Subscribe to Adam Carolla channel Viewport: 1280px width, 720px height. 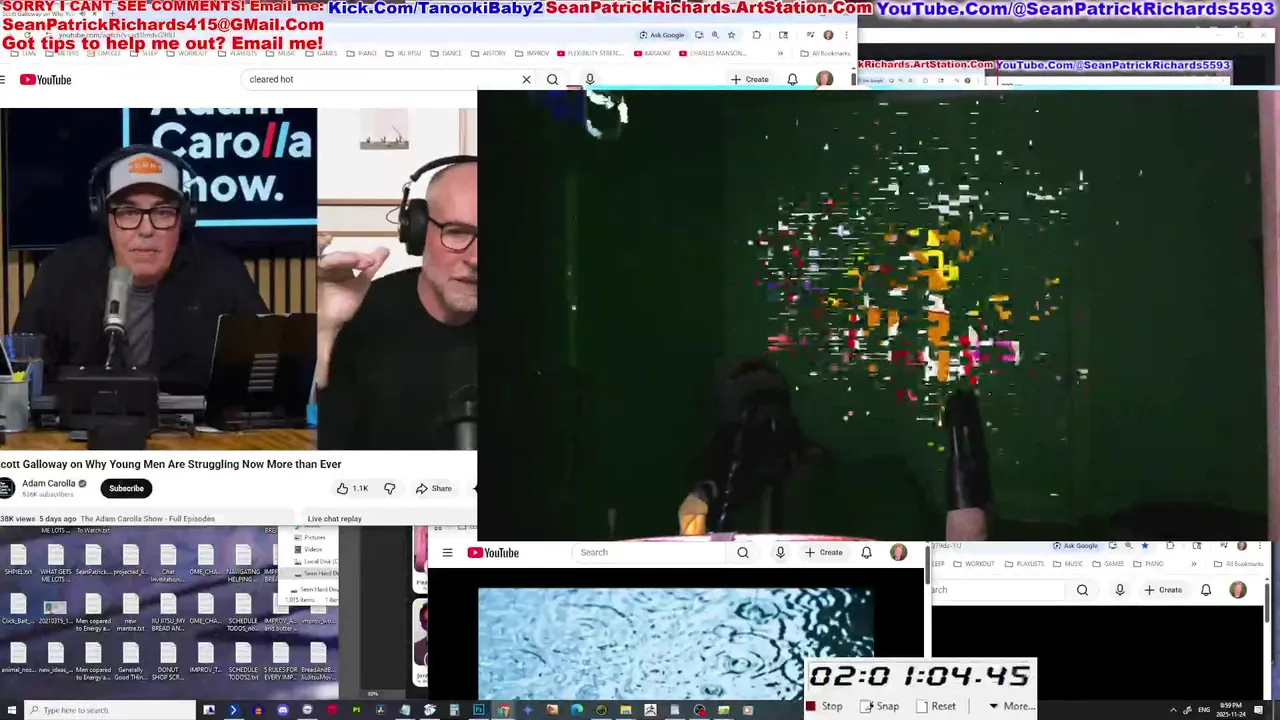pos(126,488)
